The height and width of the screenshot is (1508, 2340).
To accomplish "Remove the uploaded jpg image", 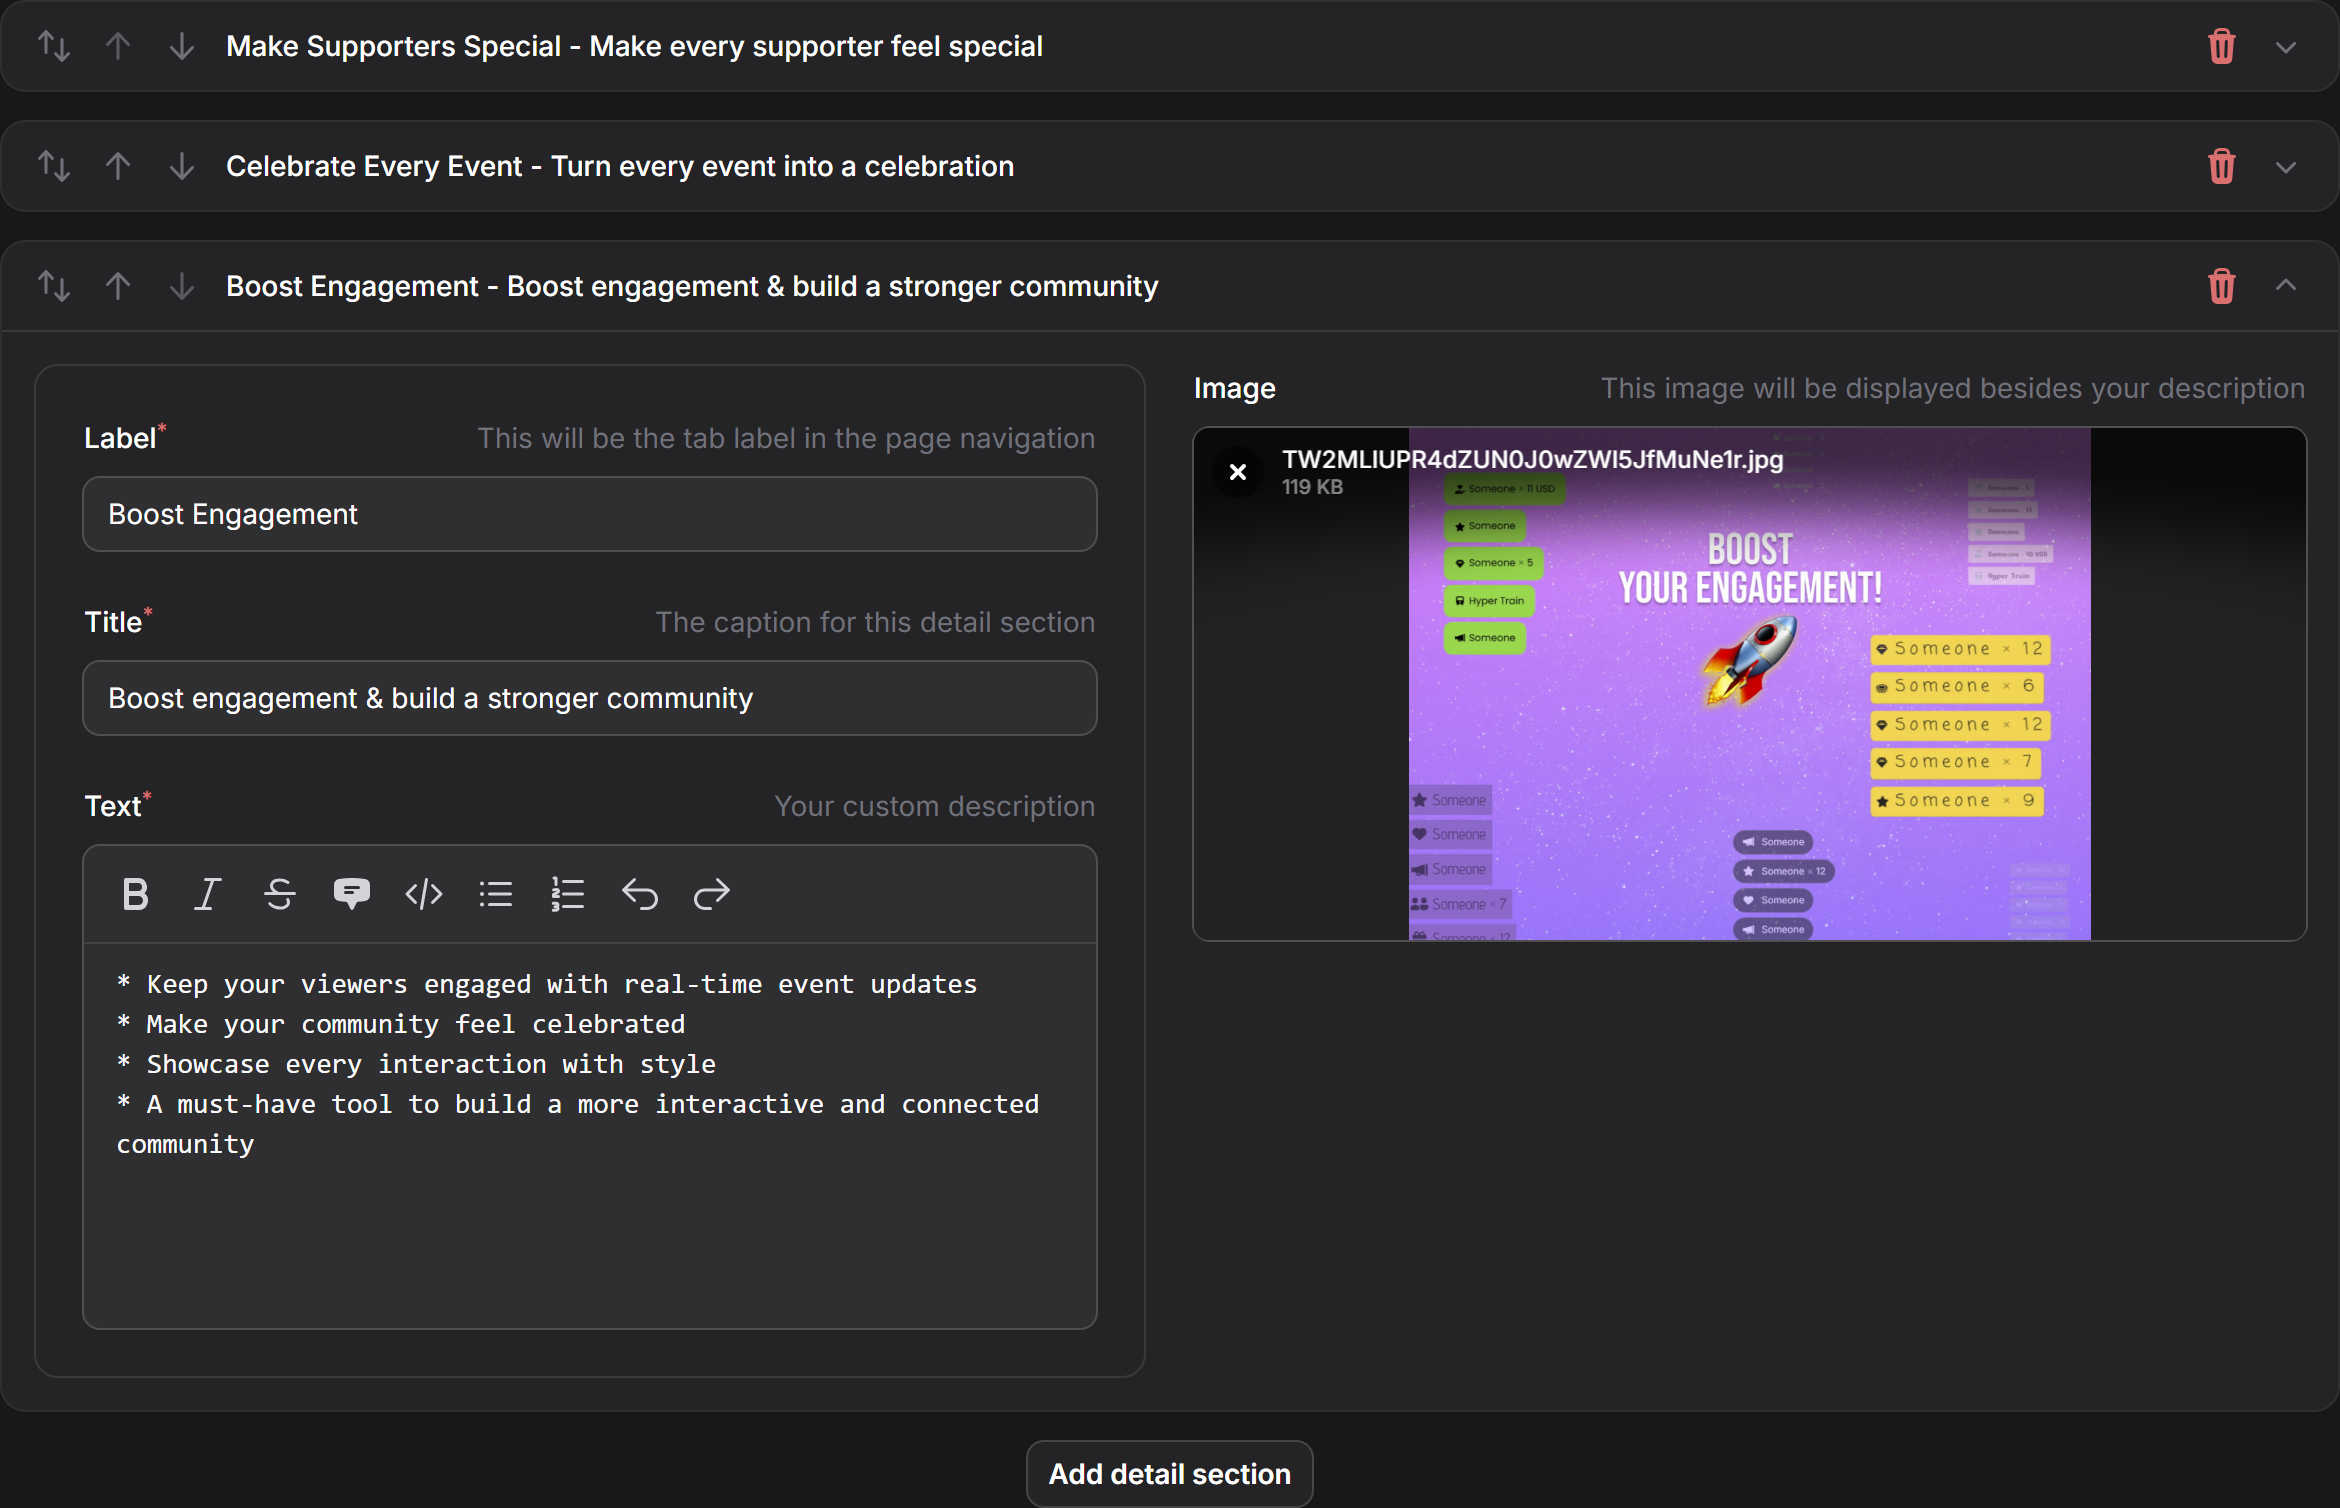I will pyautogui.click(x=1237, y=471).
